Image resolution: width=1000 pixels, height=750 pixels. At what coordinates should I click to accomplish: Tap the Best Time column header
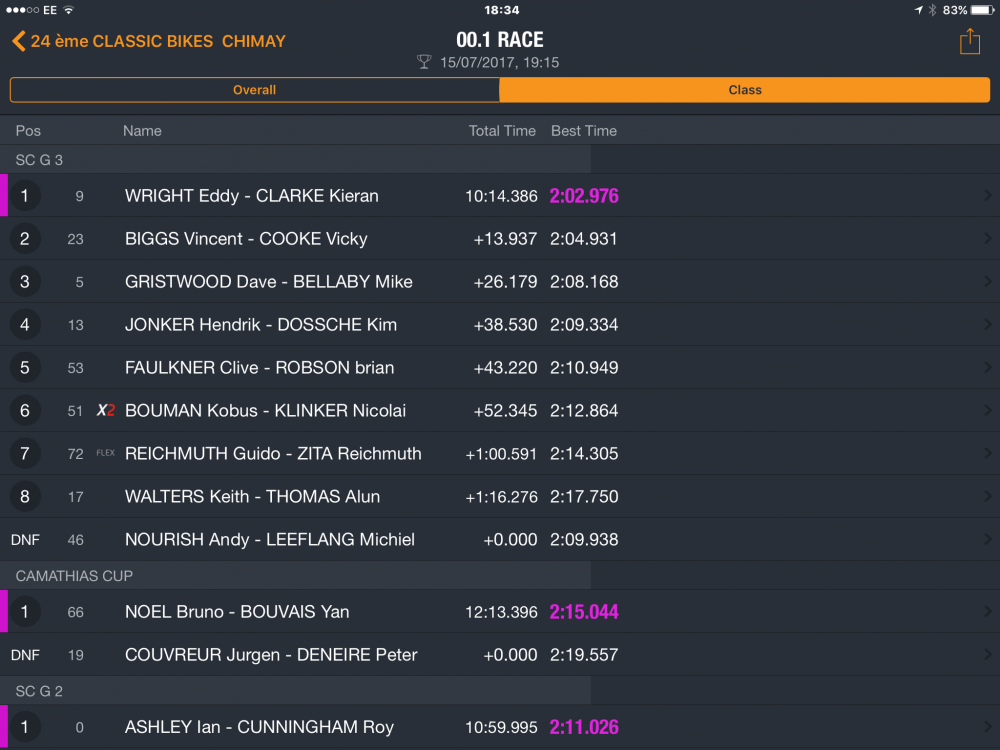(x=584, y=131)
